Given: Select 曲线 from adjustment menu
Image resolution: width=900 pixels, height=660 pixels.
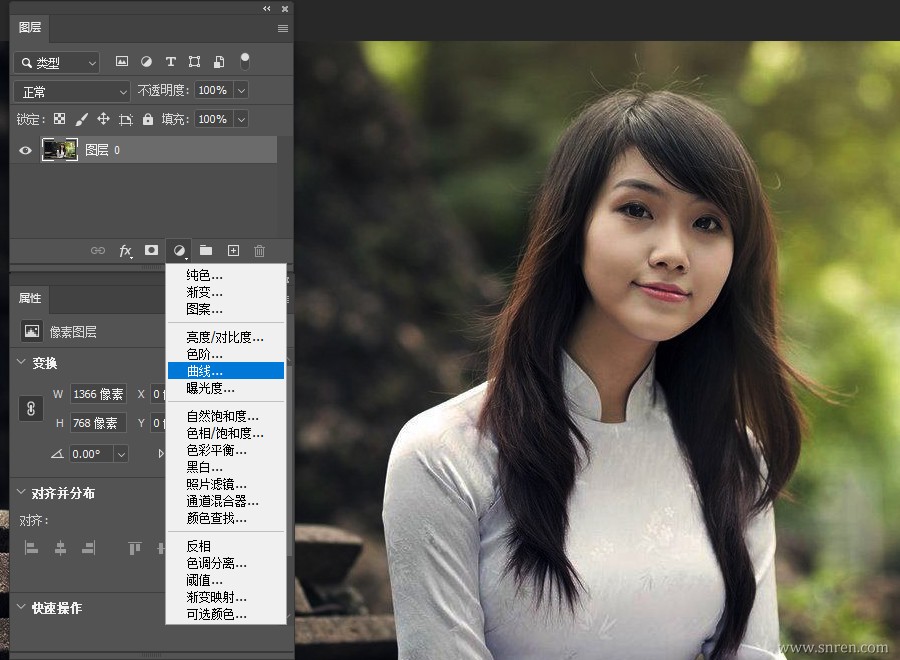Looking at the screenshot, I should pos(226,371).
